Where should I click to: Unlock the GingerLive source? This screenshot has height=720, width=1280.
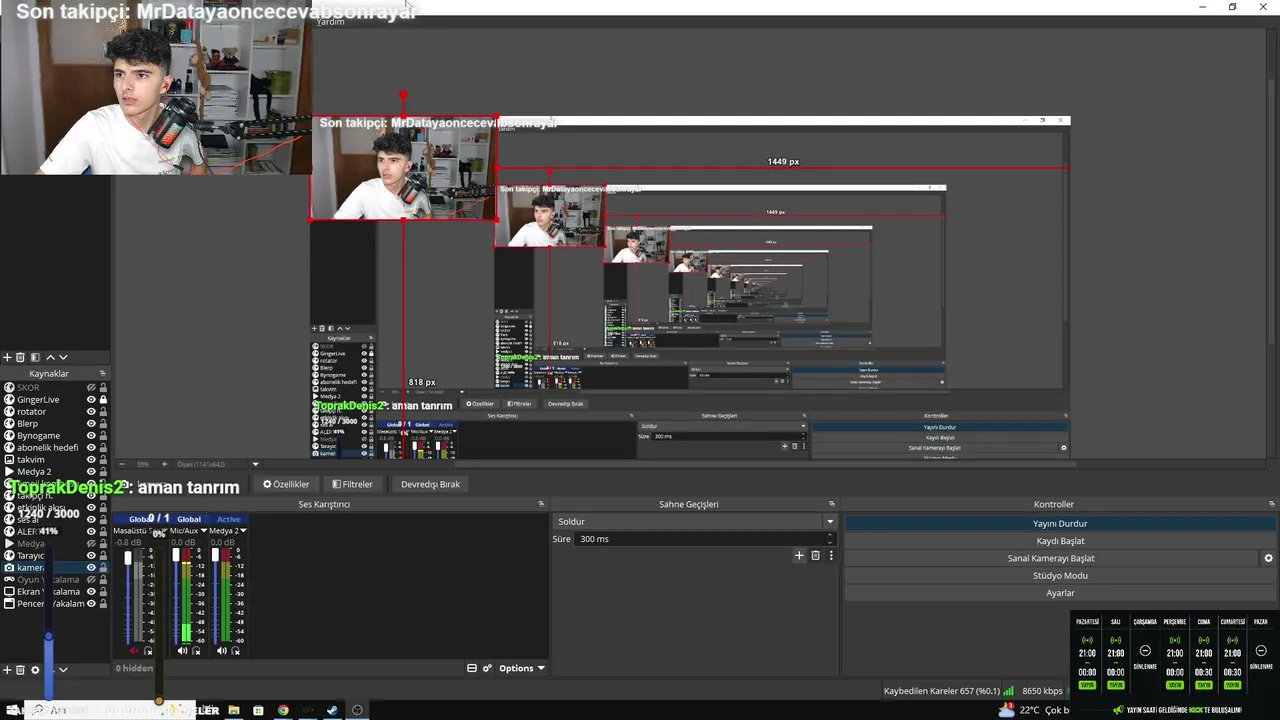(x=103, y=400)
